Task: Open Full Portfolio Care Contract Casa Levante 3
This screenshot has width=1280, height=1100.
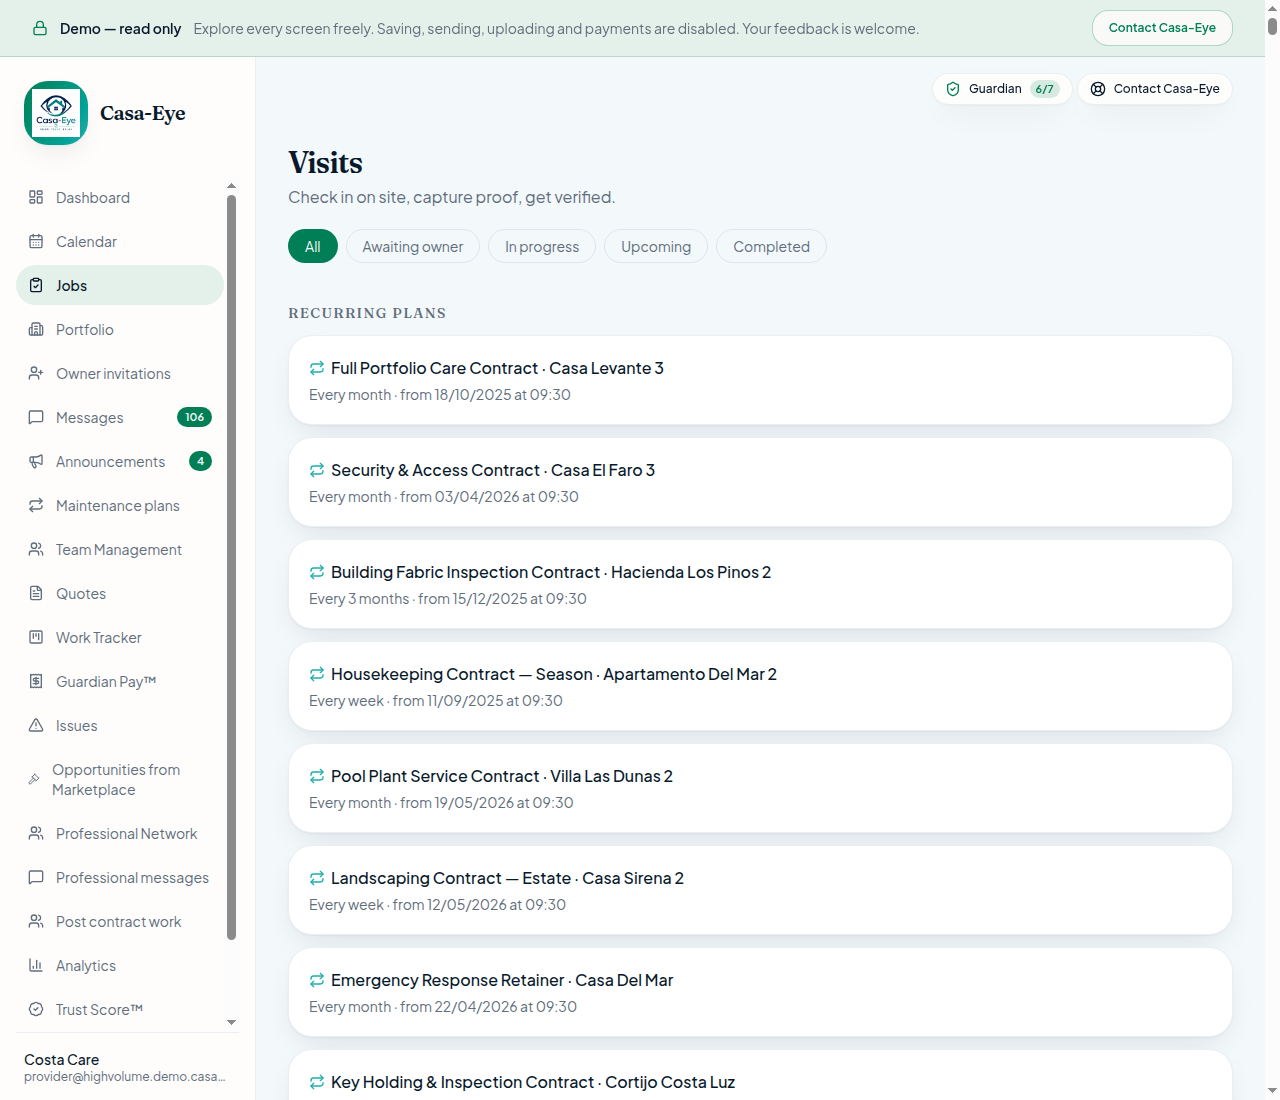Action: pyautogui.click(x=760, y=380)
